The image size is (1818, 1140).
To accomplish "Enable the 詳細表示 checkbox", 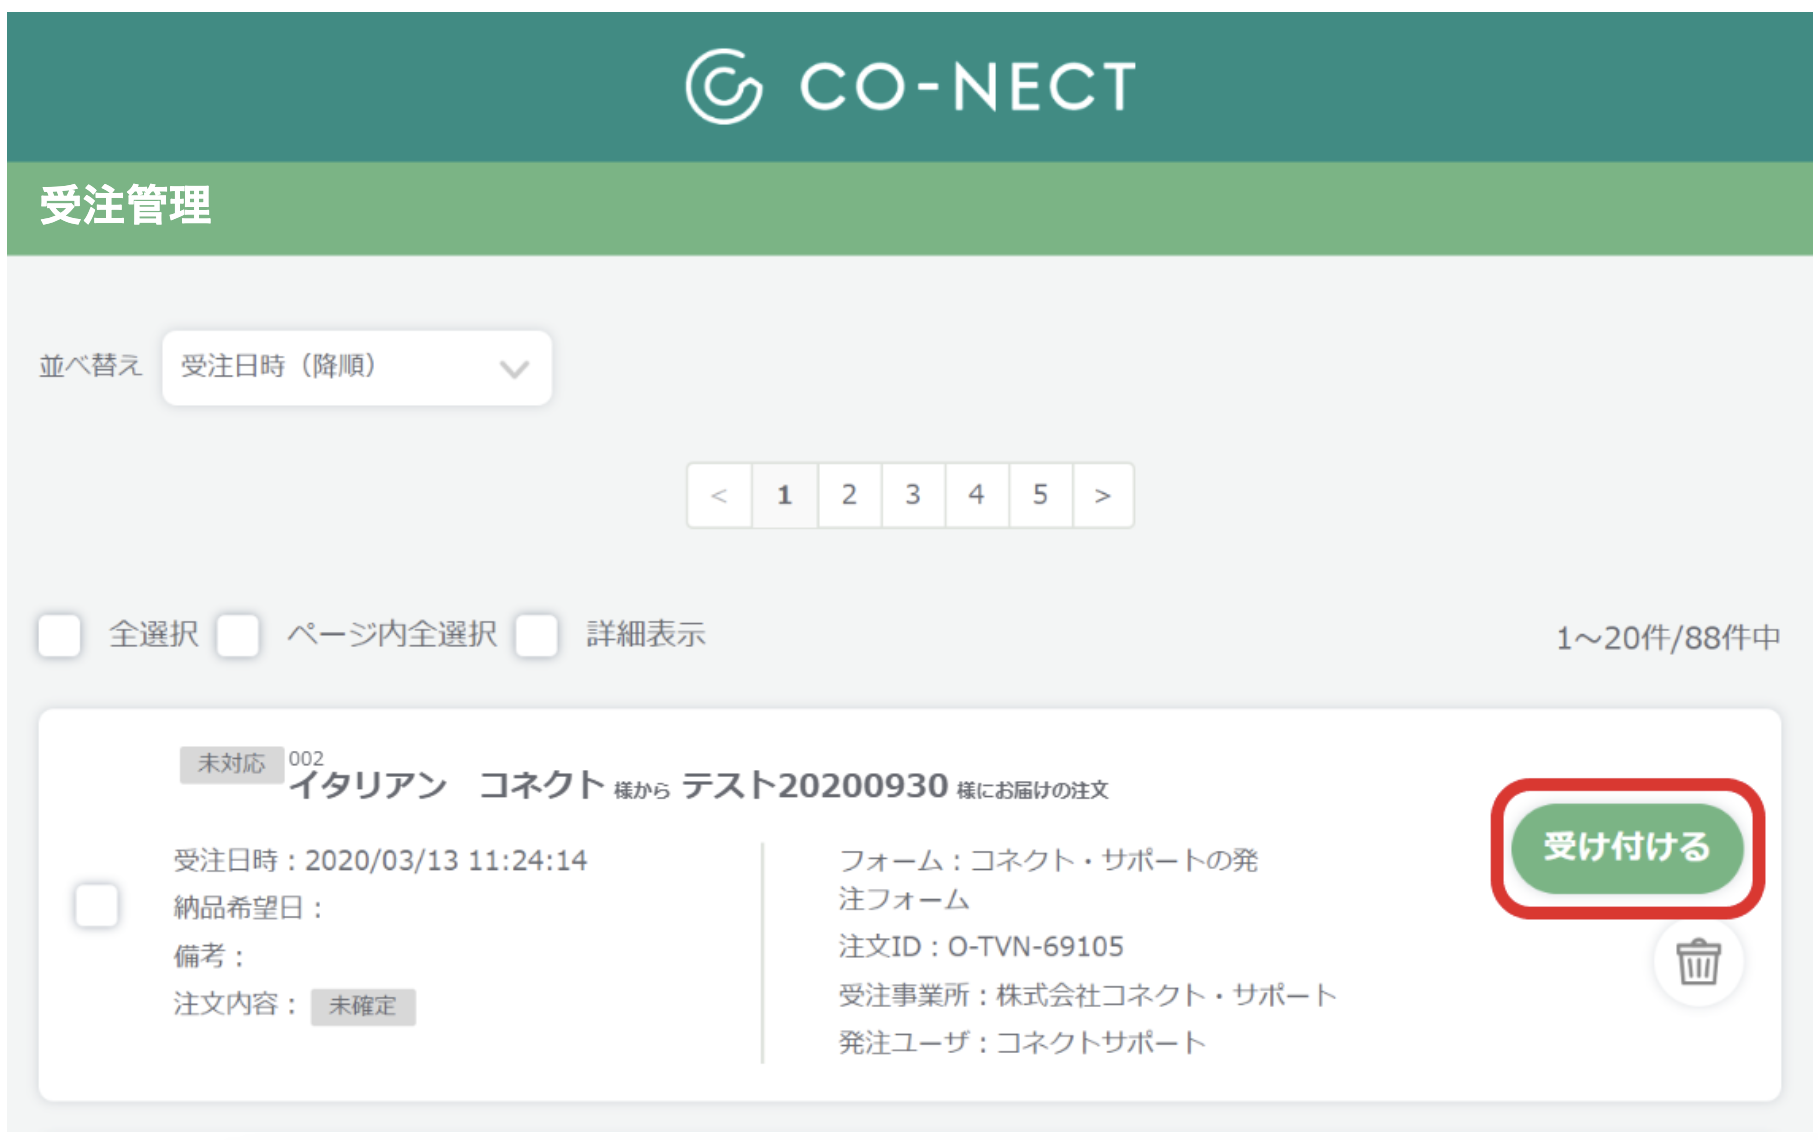I will [537, 635].
